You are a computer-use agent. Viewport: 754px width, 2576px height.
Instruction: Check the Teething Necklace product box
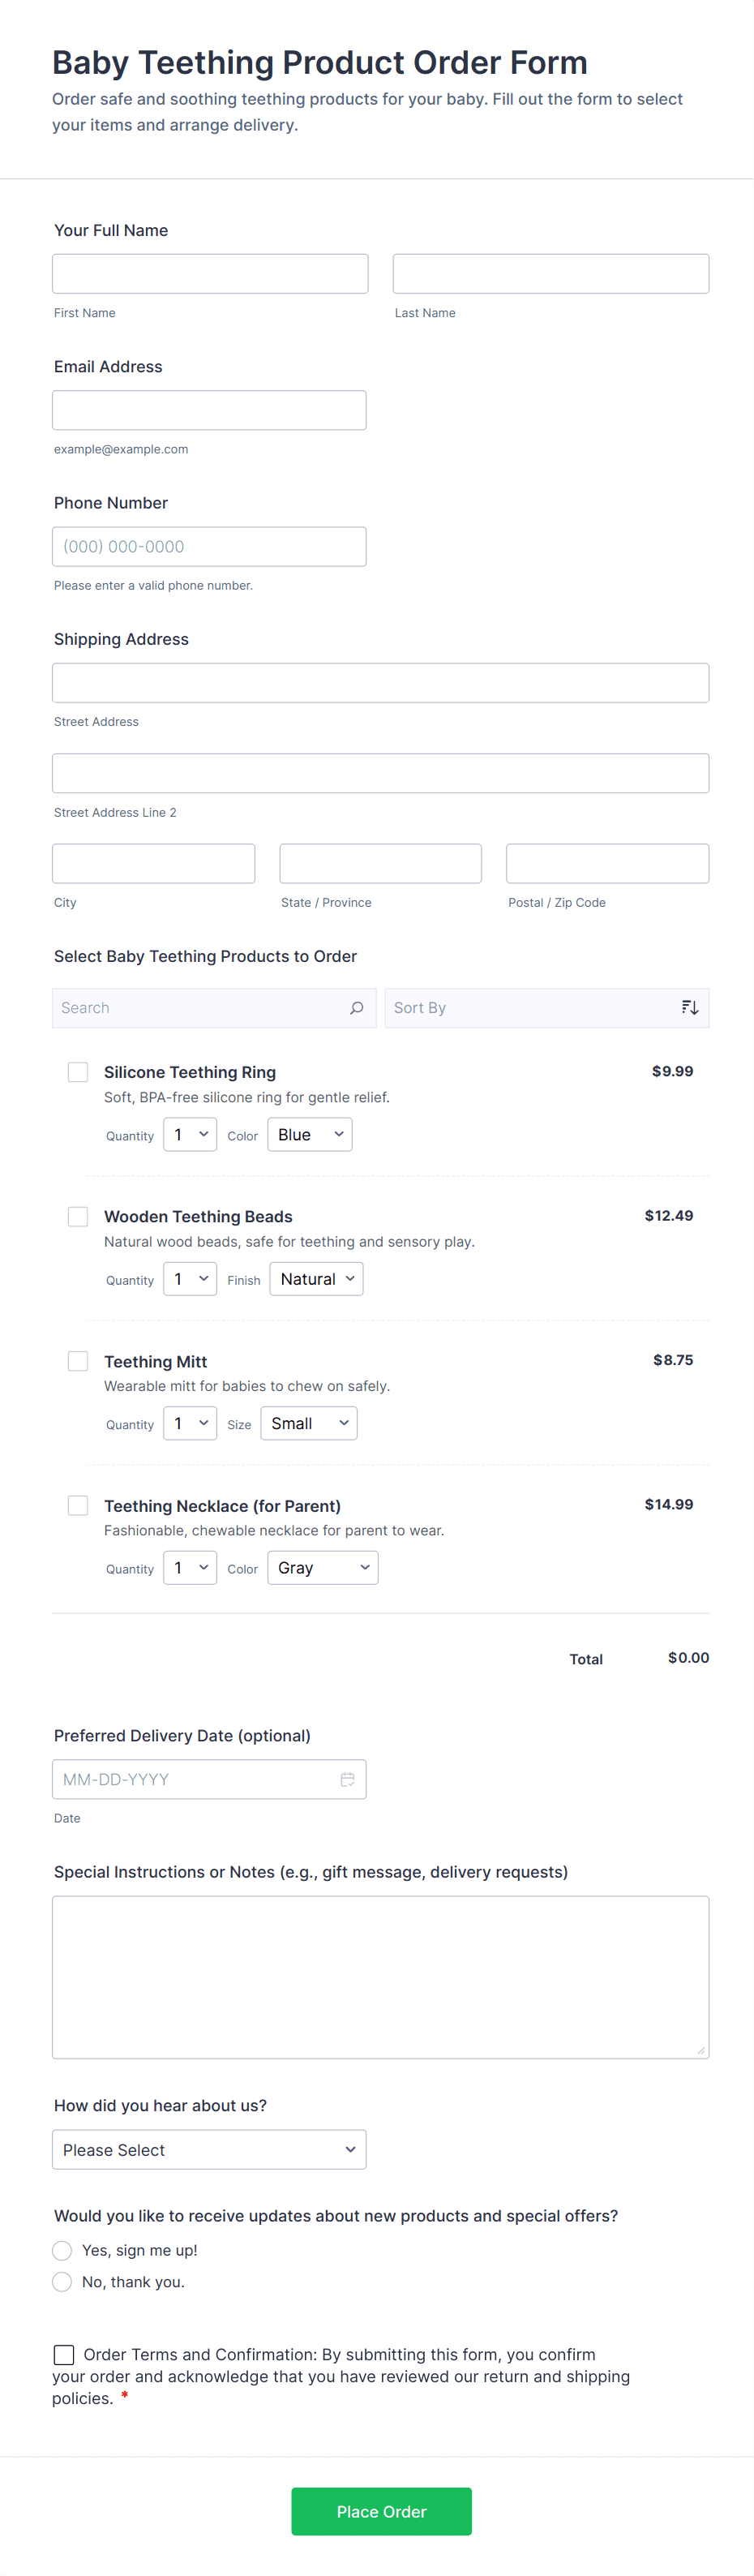tap(78, 1505)
